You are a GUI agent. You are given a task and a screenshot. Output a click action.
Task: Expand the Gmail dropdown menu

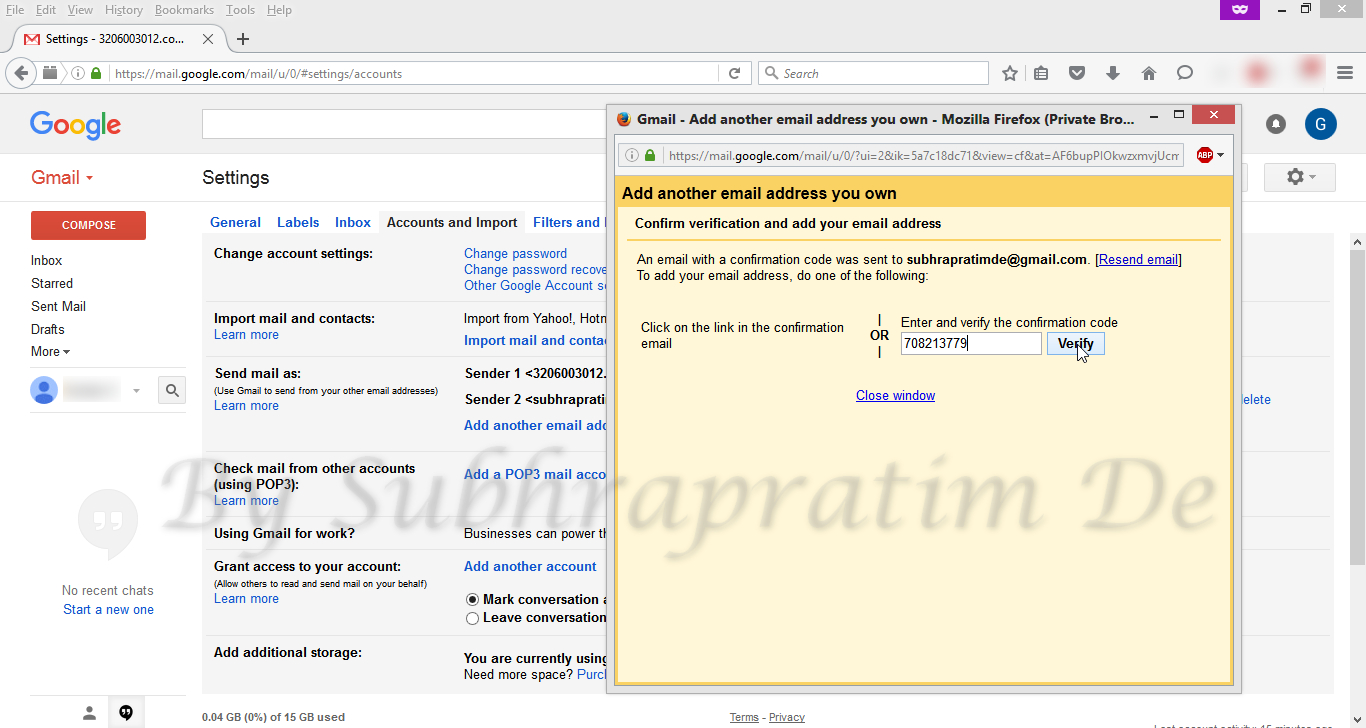click(62, 178)
